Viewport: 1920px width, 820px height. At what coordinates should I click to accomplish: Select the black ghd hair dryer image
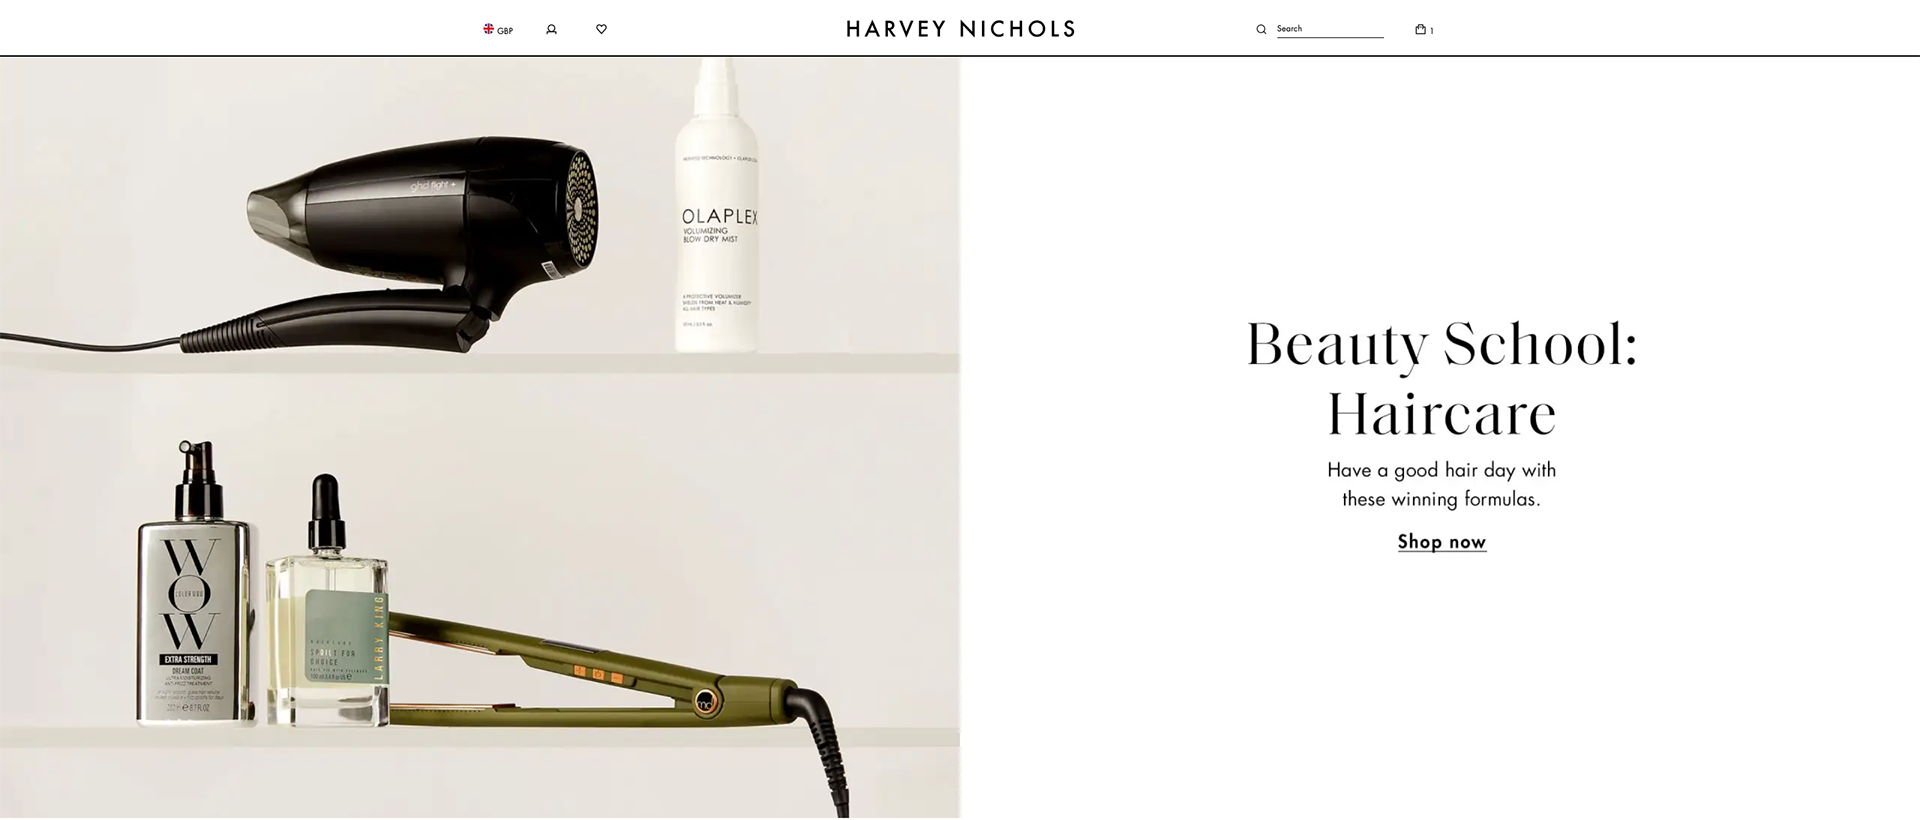click(420, 240)
